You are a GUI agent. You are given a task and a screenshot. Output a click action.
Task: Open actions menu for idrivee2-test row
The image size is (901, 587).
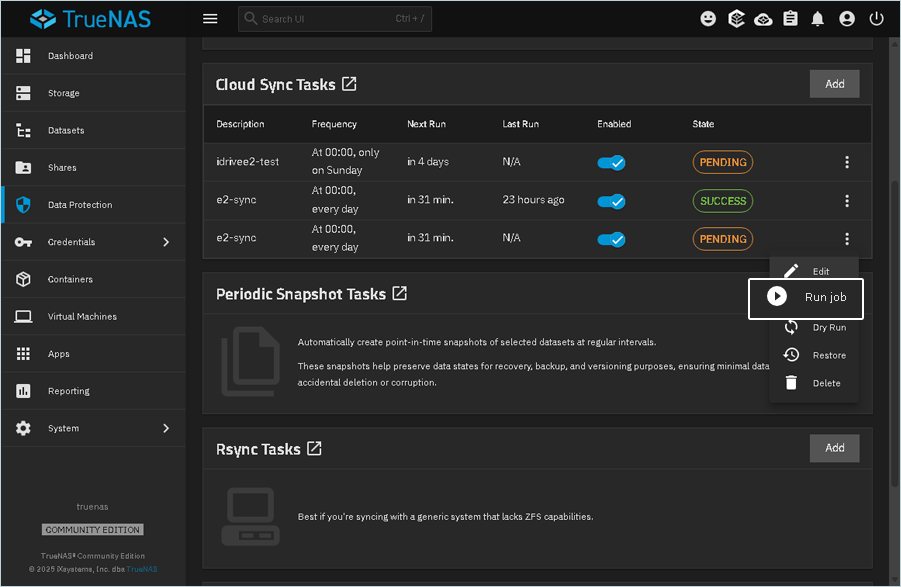(x=847, y=162)
